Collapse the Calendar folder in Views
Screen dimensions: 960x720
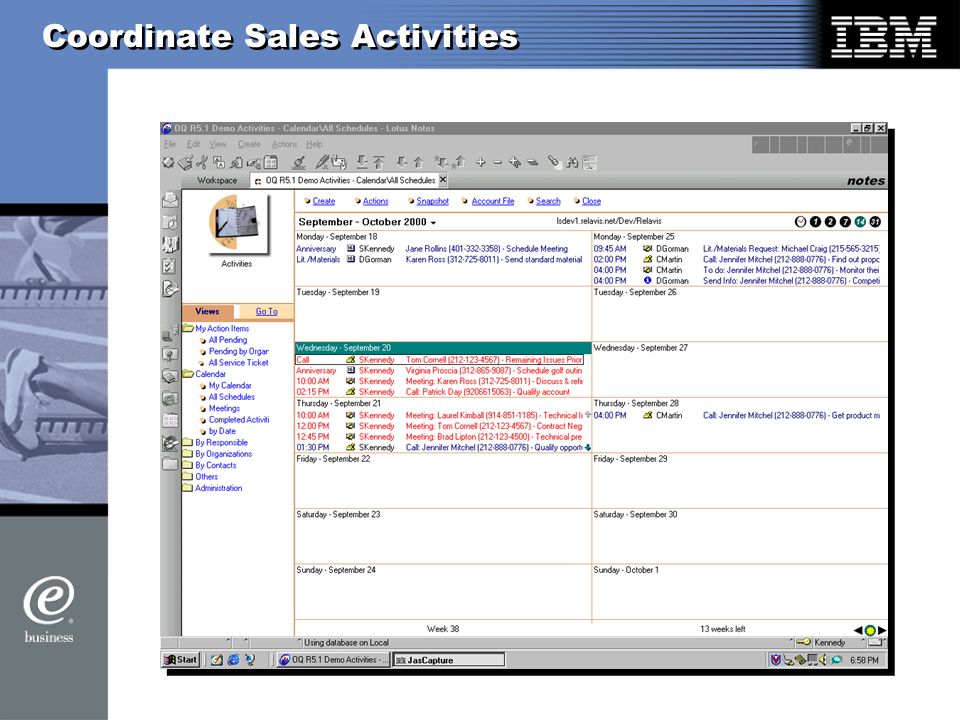tap(188, 374)
